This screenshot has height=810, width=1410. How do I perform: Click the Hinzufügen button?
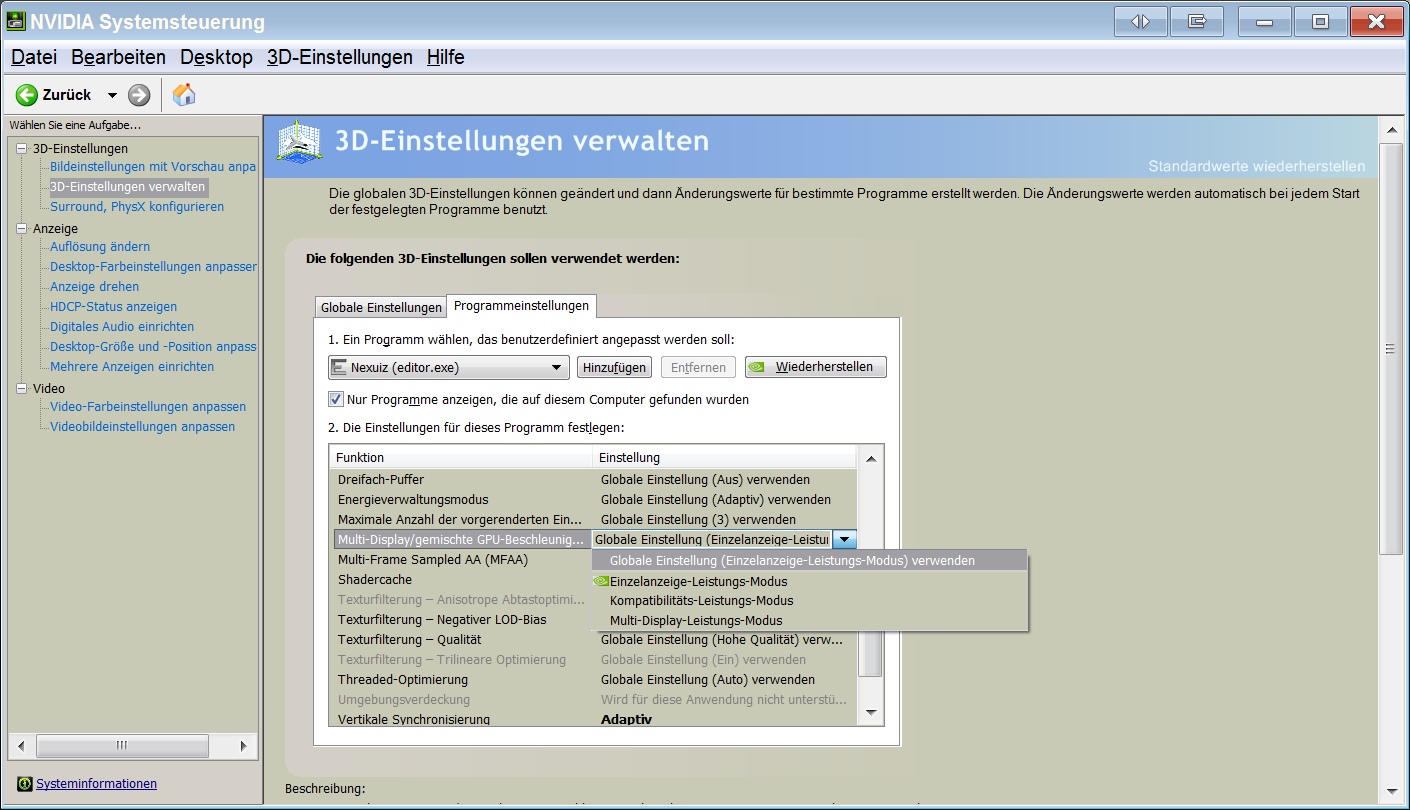click(614, 367)
